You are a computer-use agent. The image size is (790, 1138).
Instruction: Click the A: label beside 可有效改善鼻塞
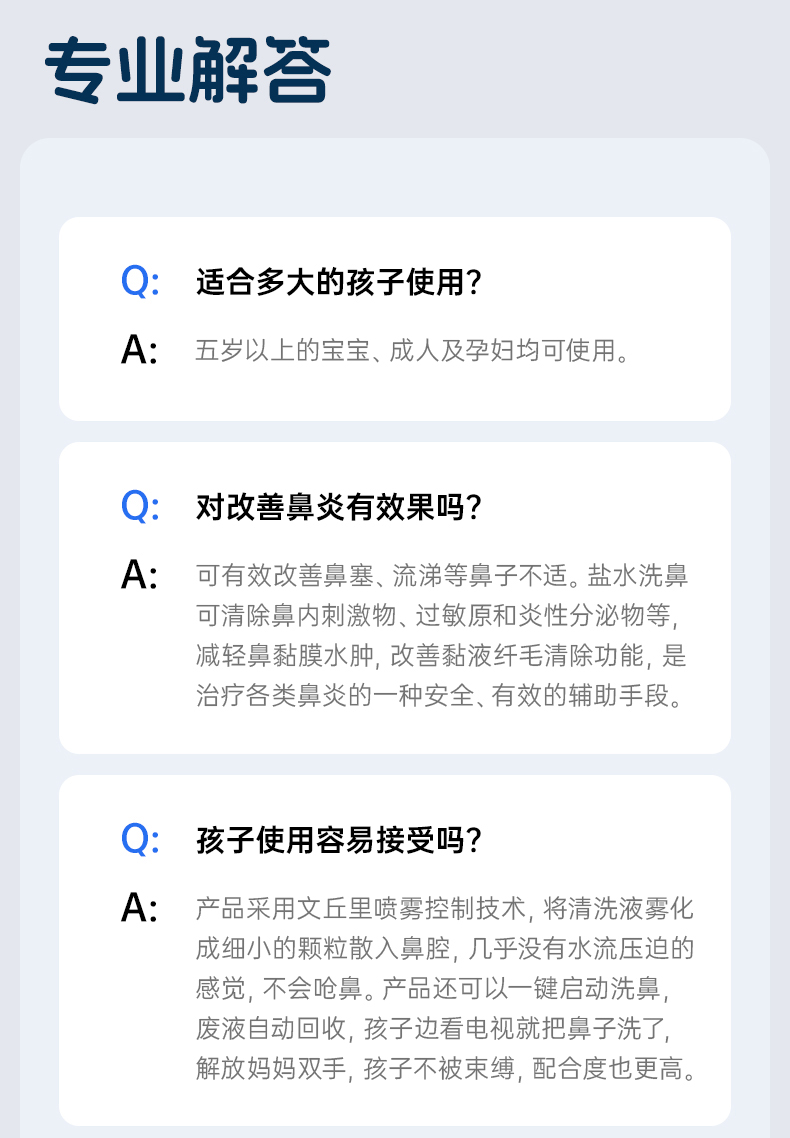point(140,576)
